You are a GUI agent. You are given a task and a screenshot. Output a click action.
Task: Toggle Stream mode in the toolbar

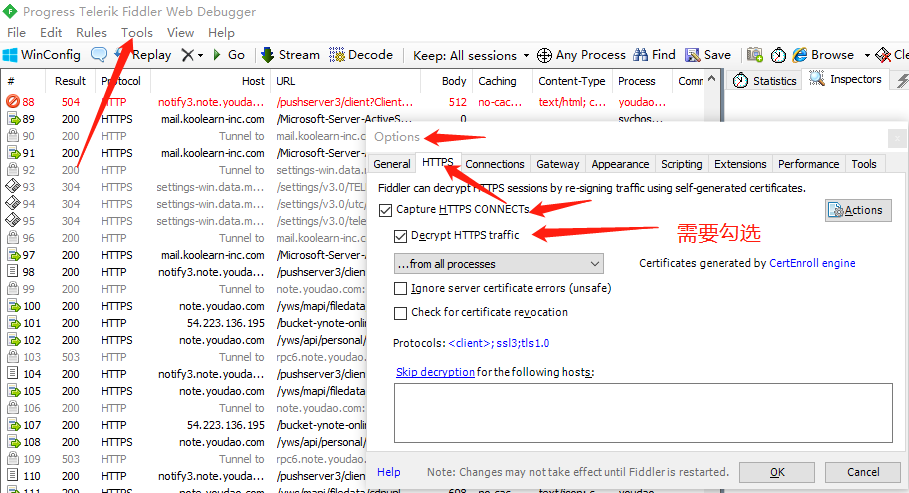pos(290,55)
